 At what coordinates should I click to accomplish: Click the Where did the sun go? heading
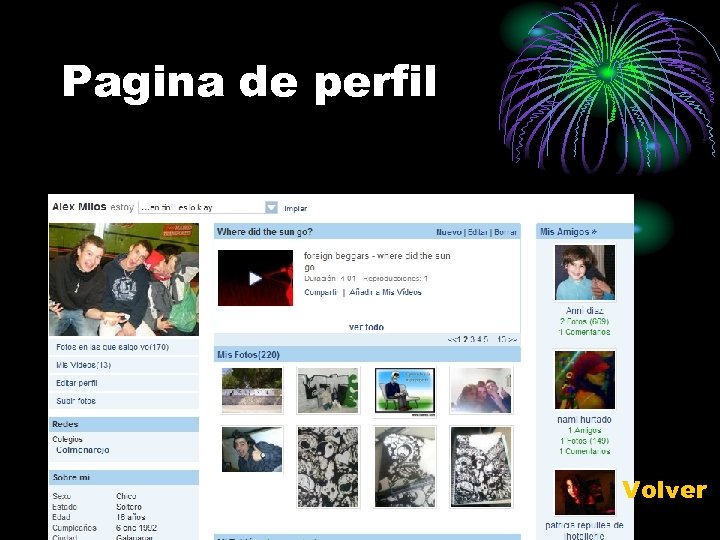pos(264,232)
